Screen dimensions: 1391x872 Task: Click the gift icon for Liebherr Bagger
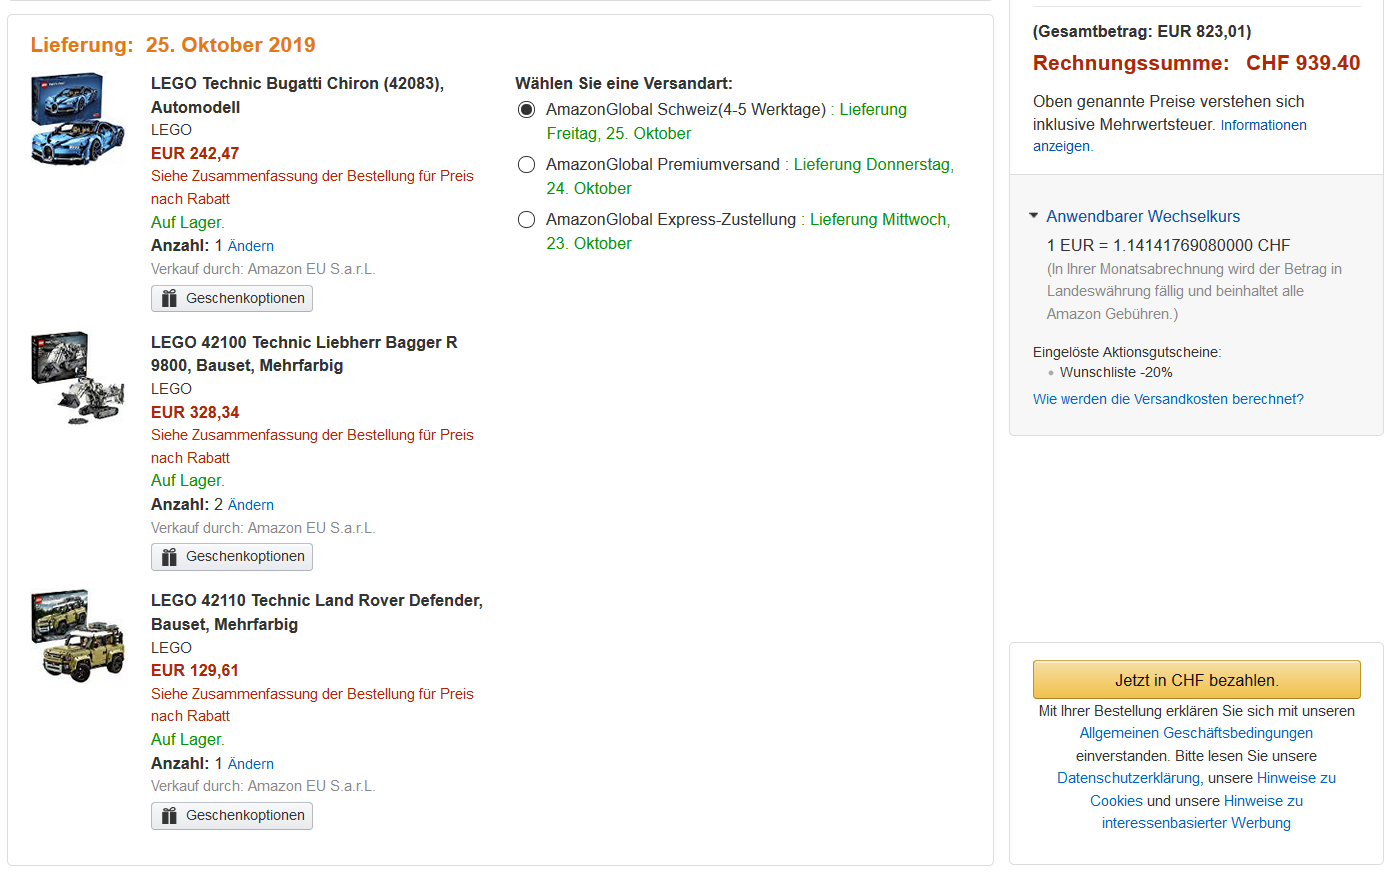point(169,557)
